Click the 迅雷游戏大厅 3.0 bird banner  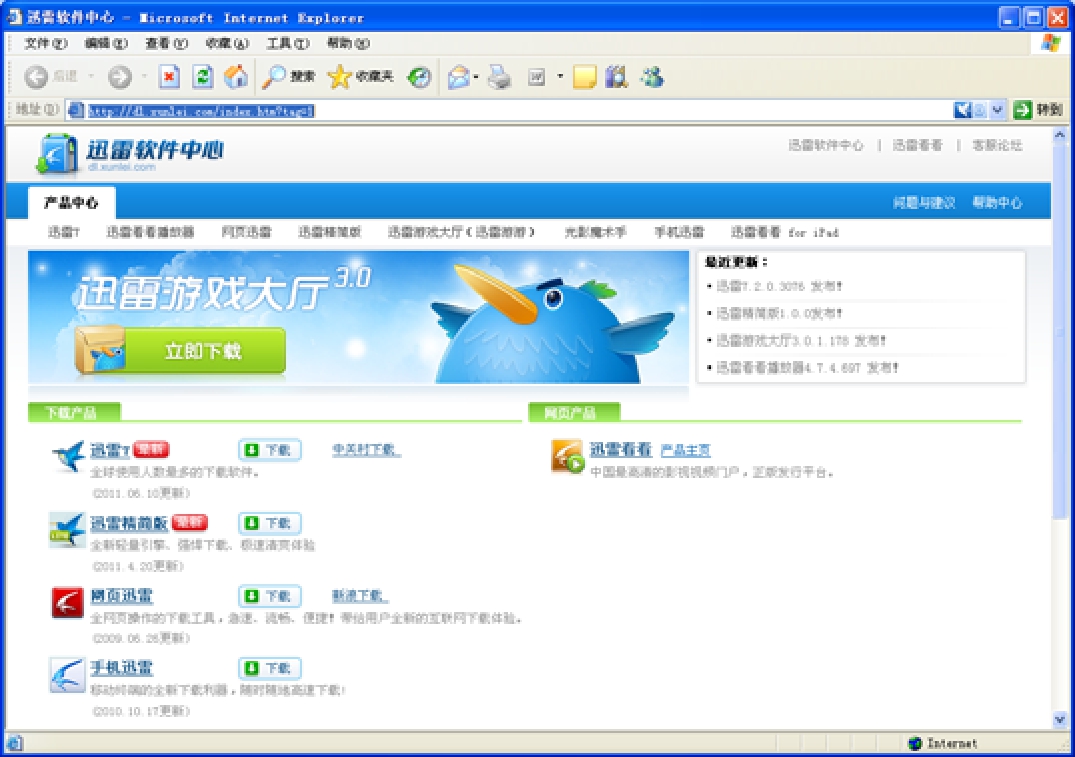pos(358,317)
